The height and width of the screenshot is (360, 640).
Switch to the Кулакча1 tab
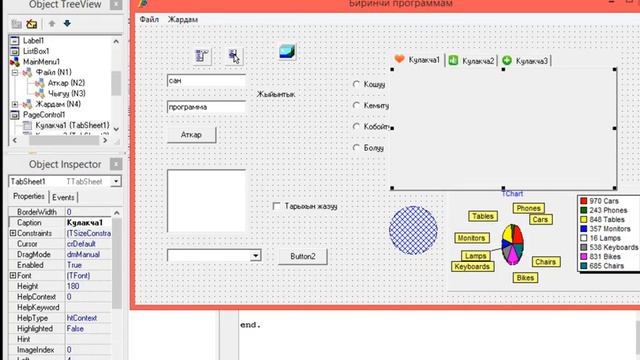coord(418,60)
